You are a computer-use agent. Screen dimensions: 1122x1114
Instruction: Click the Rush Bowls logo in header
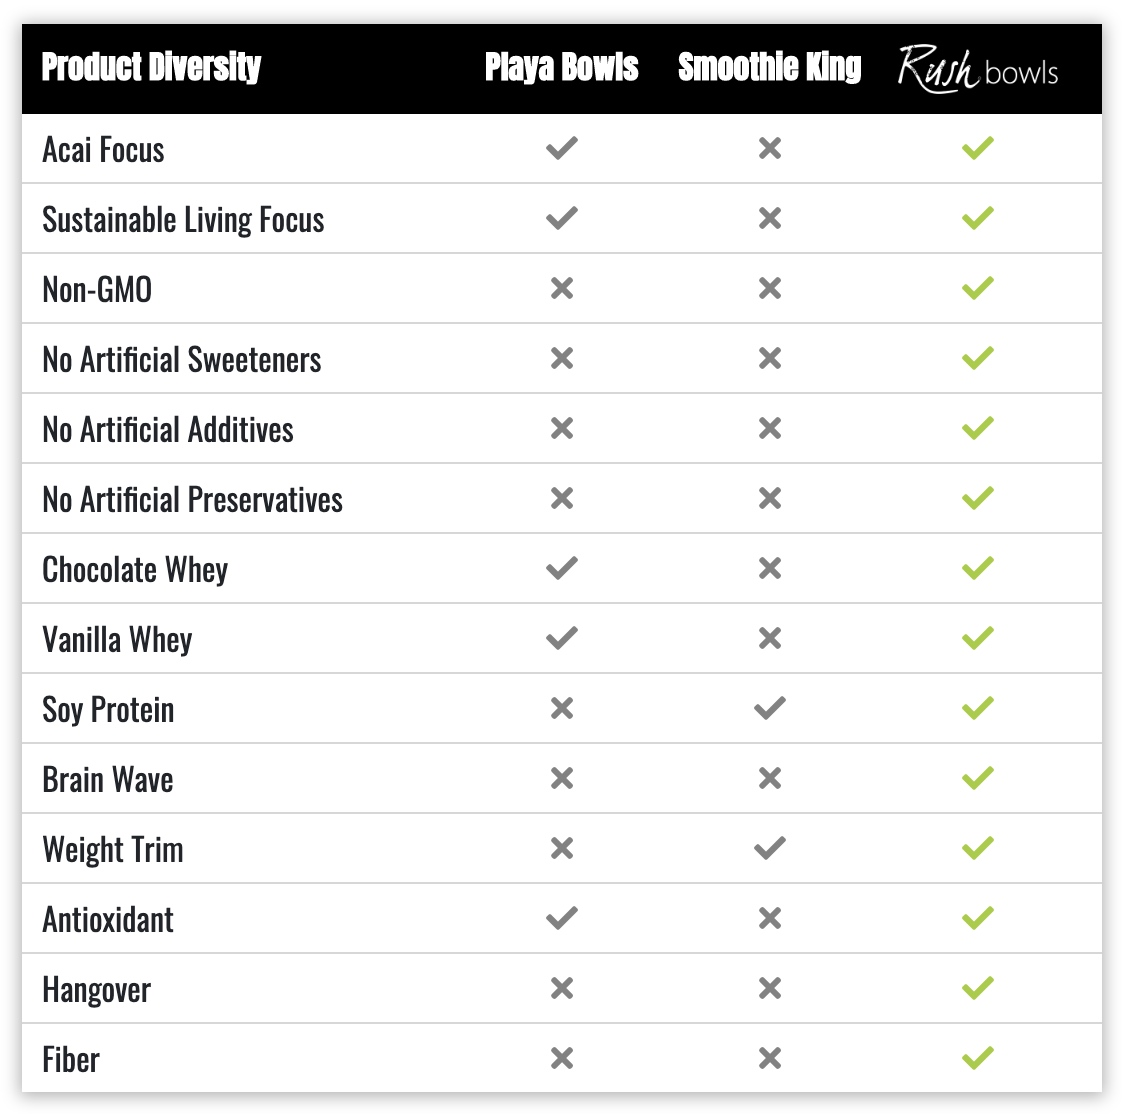click(977, 69)
